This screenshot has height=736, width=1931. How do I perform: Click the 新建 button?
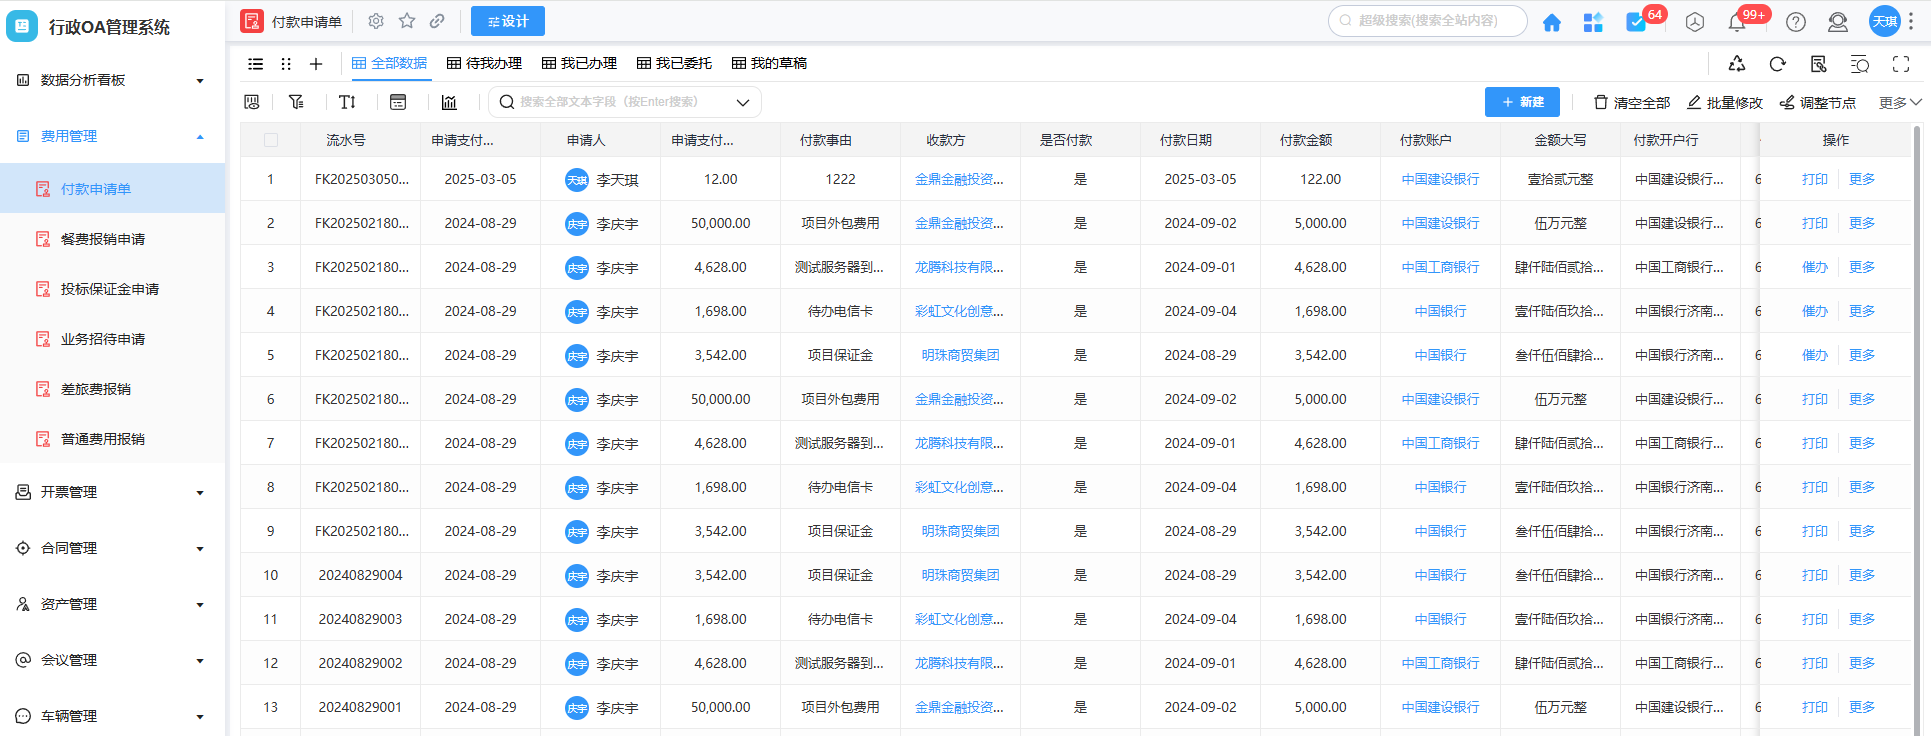click(1522, 102)
